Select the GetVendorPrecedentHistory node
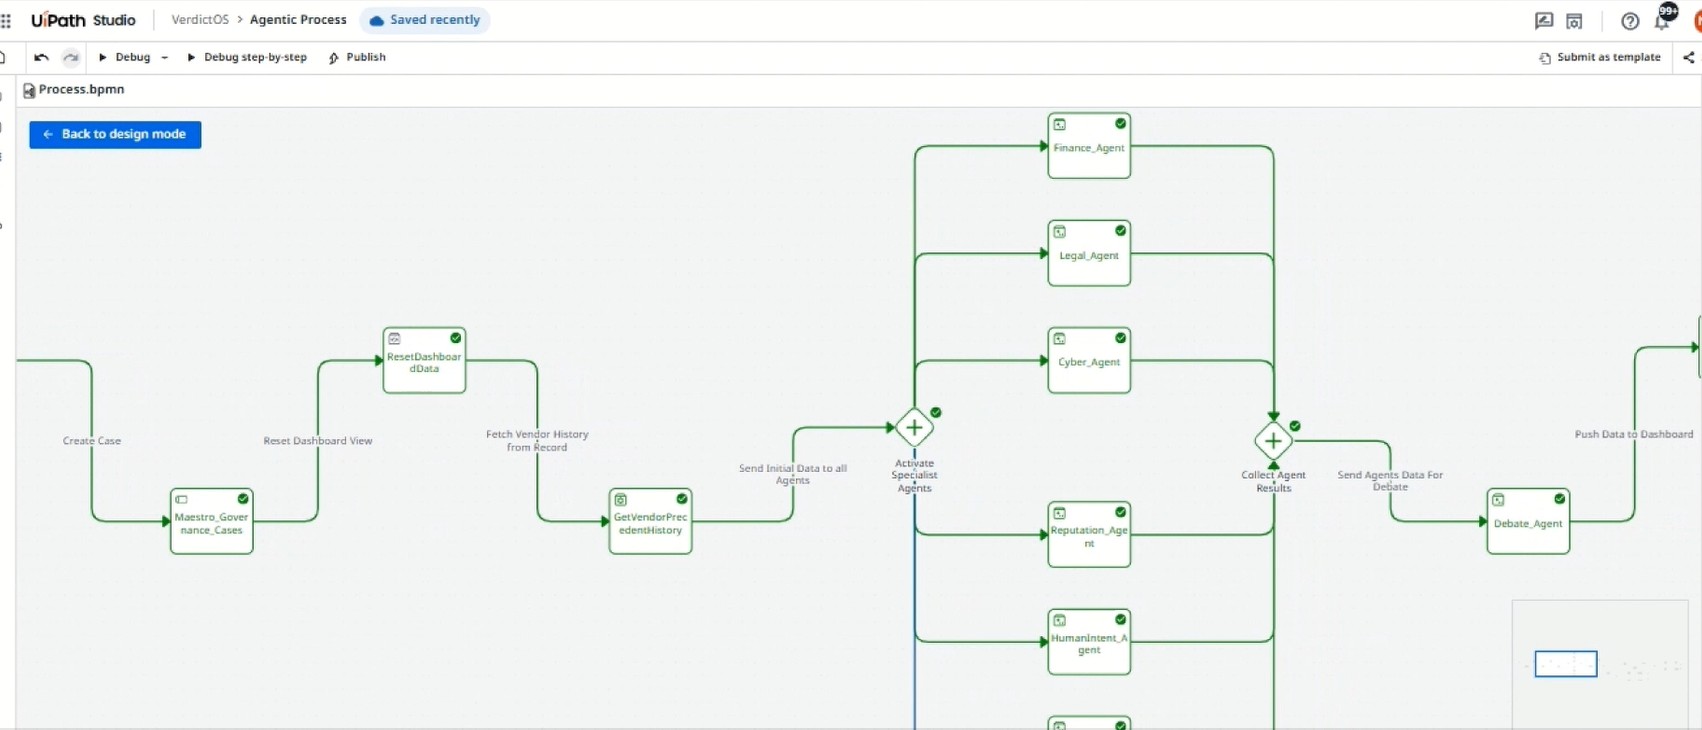 point(650,521)
